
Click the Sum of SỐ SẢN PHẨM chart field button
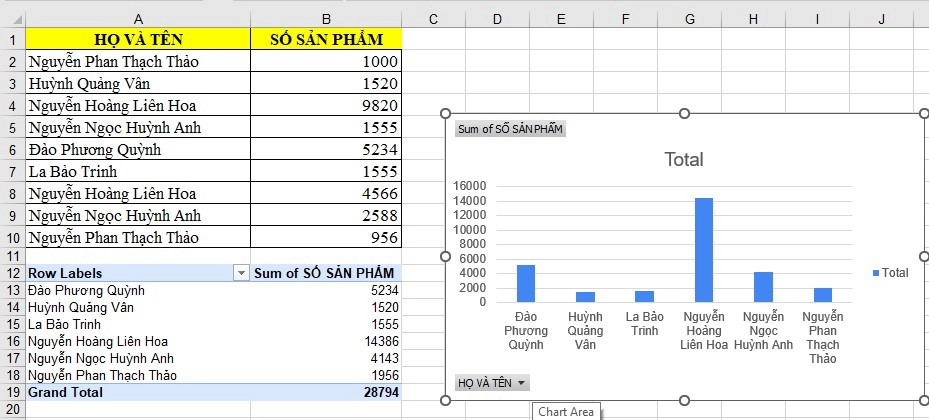510,129
